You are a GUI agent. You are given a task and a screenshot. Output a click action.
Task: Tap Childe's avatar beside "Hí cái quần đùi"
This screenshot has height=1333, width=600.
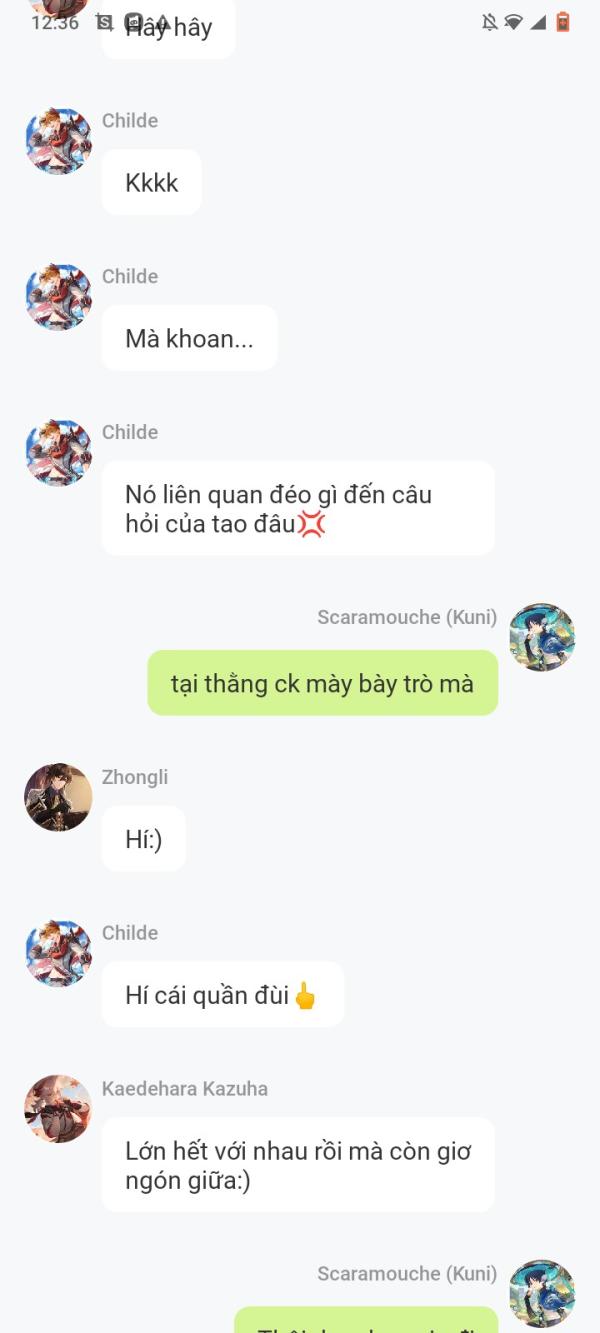(x=58, y=953)
